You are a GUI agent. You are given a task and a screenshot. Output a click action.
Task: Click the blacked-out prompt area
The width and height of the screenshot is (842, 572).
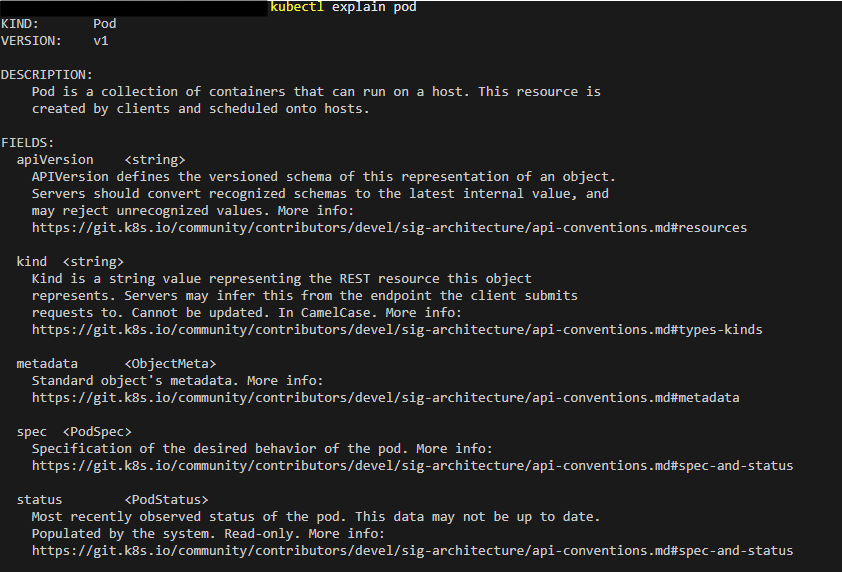[134, 8]
